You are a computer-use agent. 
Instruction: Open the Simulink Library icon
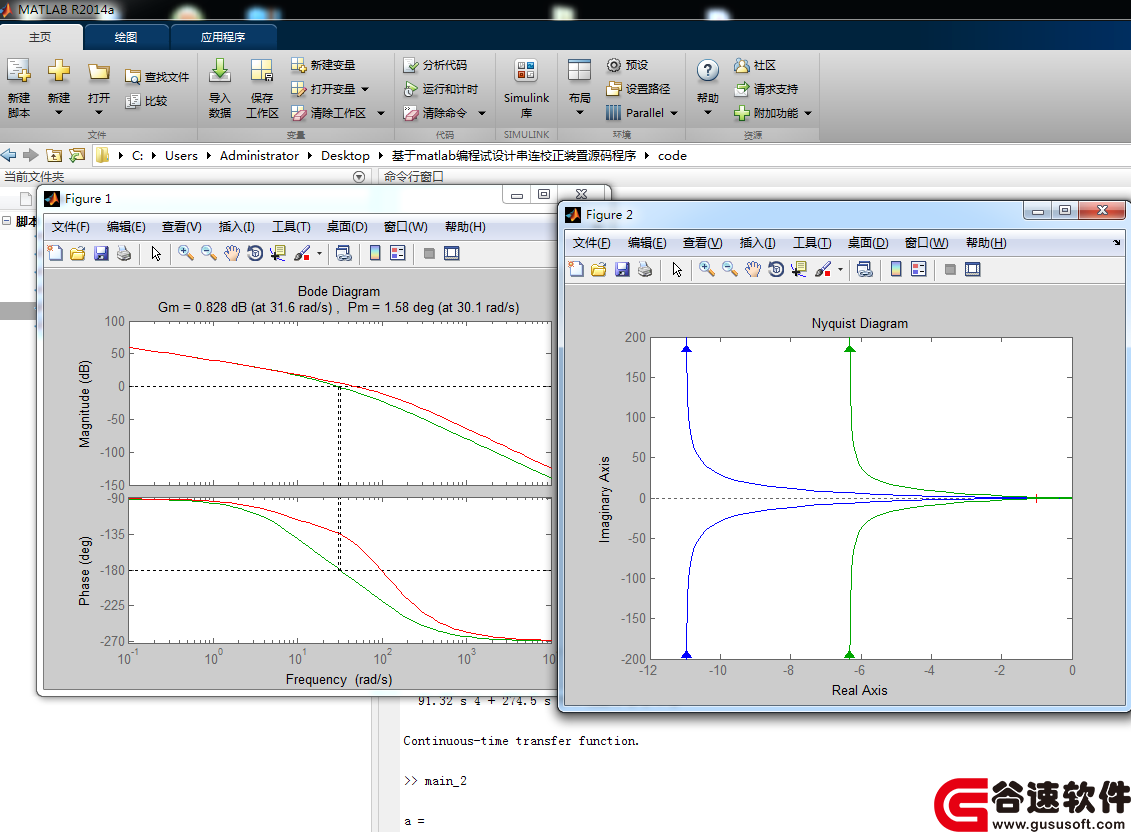pyautogui.click(x=526, y=71)
